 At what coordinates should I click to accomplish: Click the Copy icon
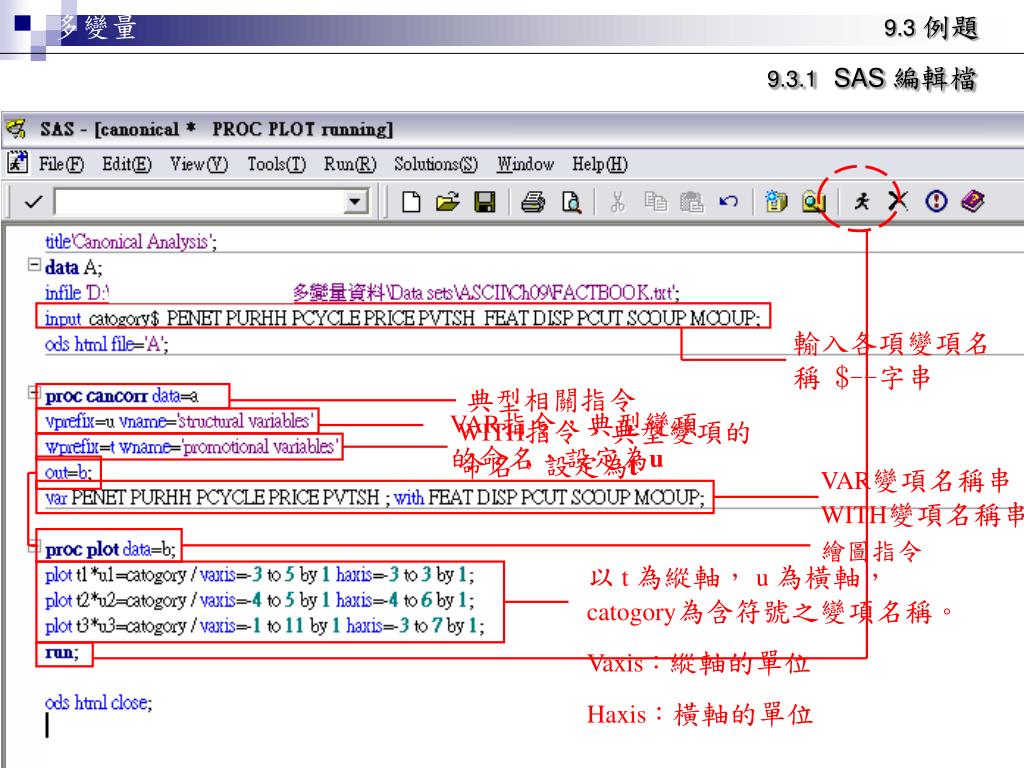tap(655, 202)
